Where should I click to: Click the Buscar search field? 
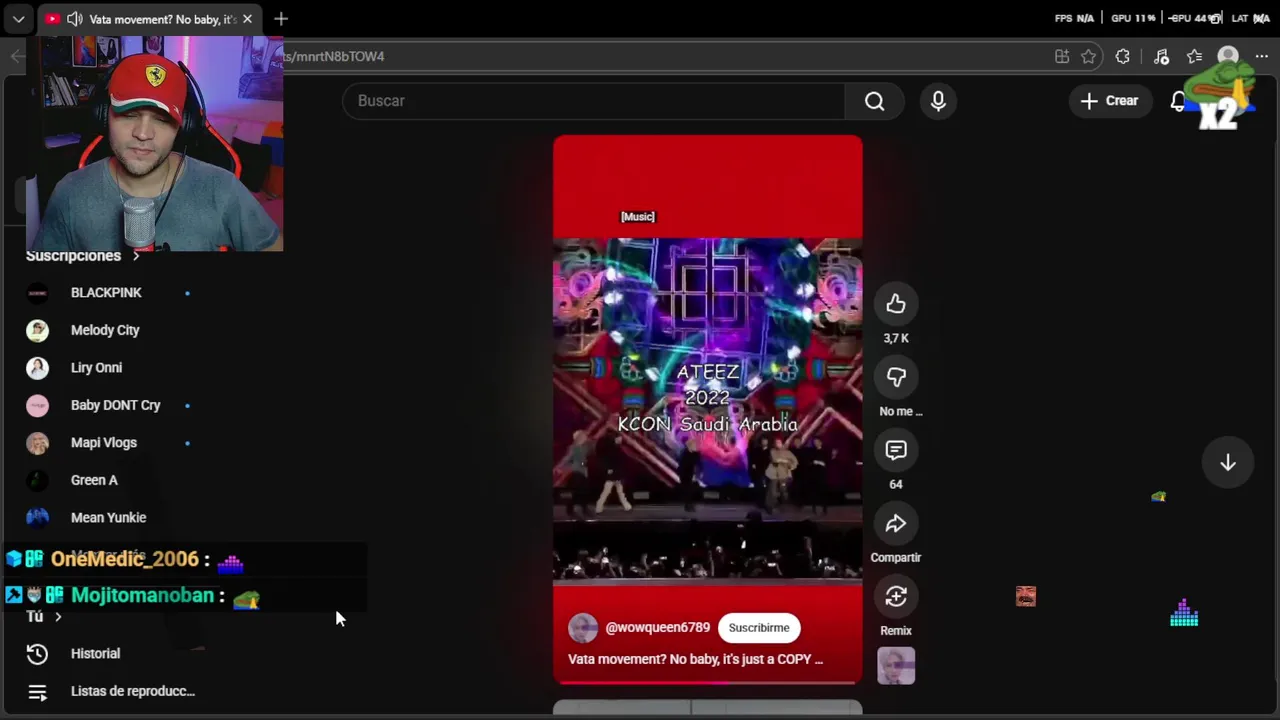pyautogui.click(x=594, y=101)
